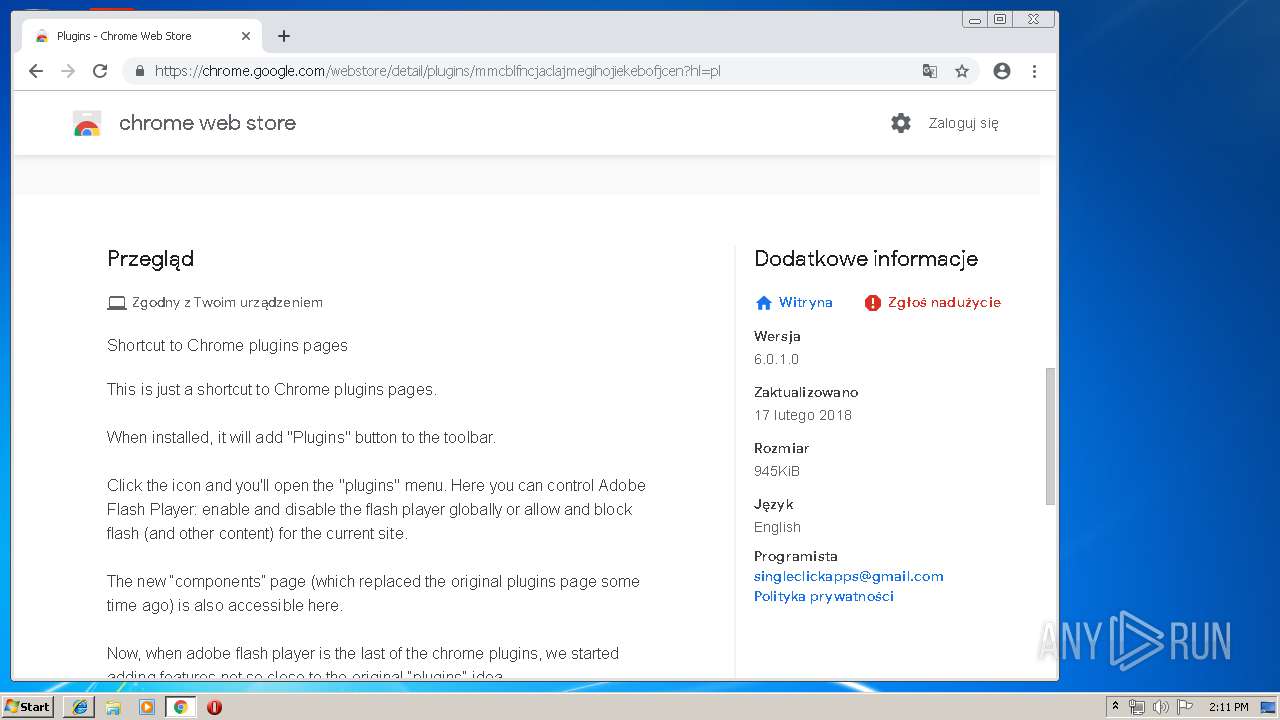The width and height of the screenshot is (1280, 720).
Task: Click the Show desktop button
Action: click(1268, 707)
